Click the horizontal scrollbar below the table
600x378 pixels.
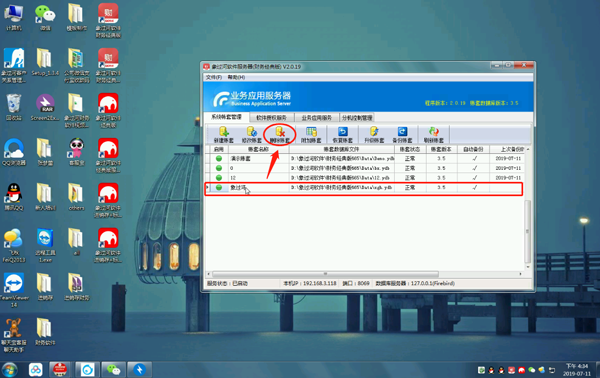[x=325, y=274]
